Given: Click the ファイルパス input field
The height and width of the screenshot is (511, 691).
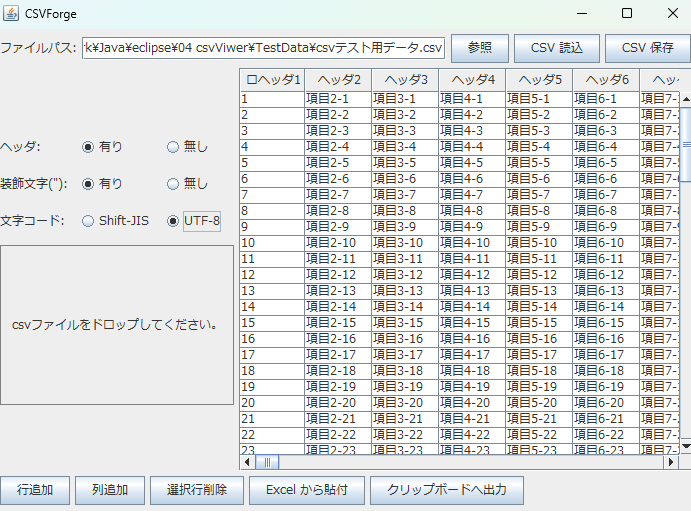Looking at the screenshot, I should [x=264, y=48].
